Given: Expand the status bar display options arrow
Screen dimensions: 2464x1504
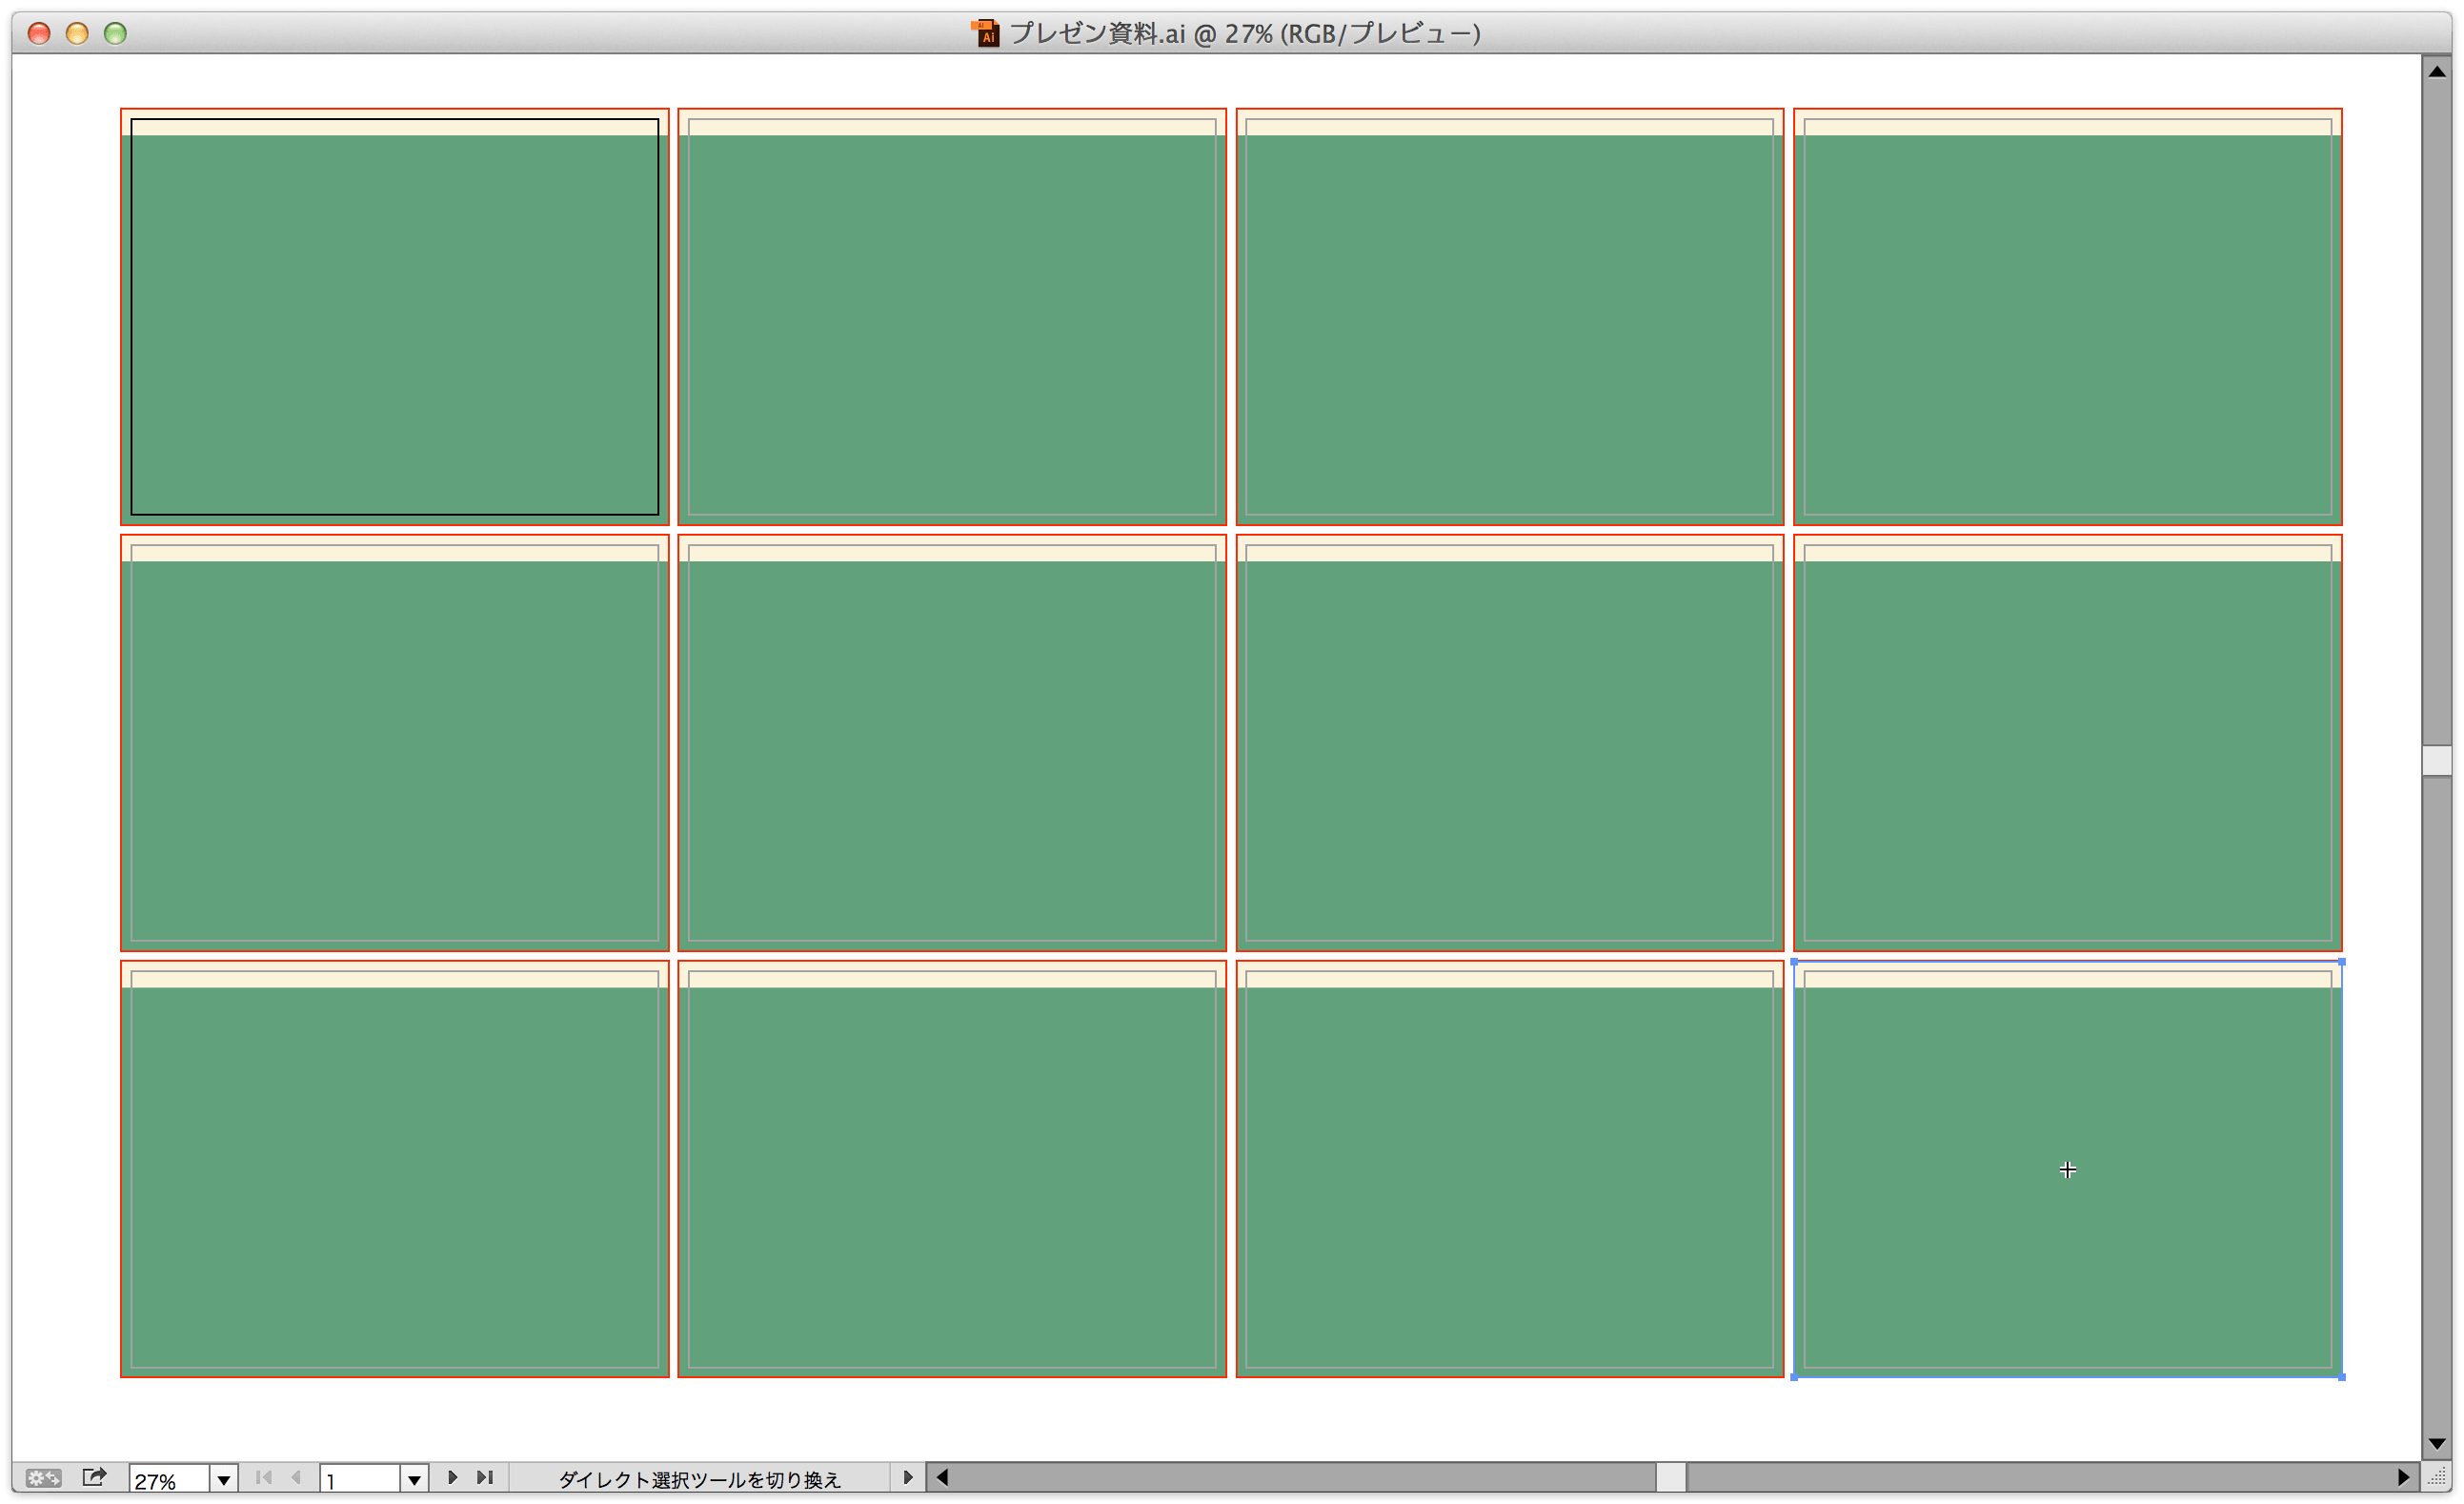Looking at the screenshot, I should tap(908, 1478).
